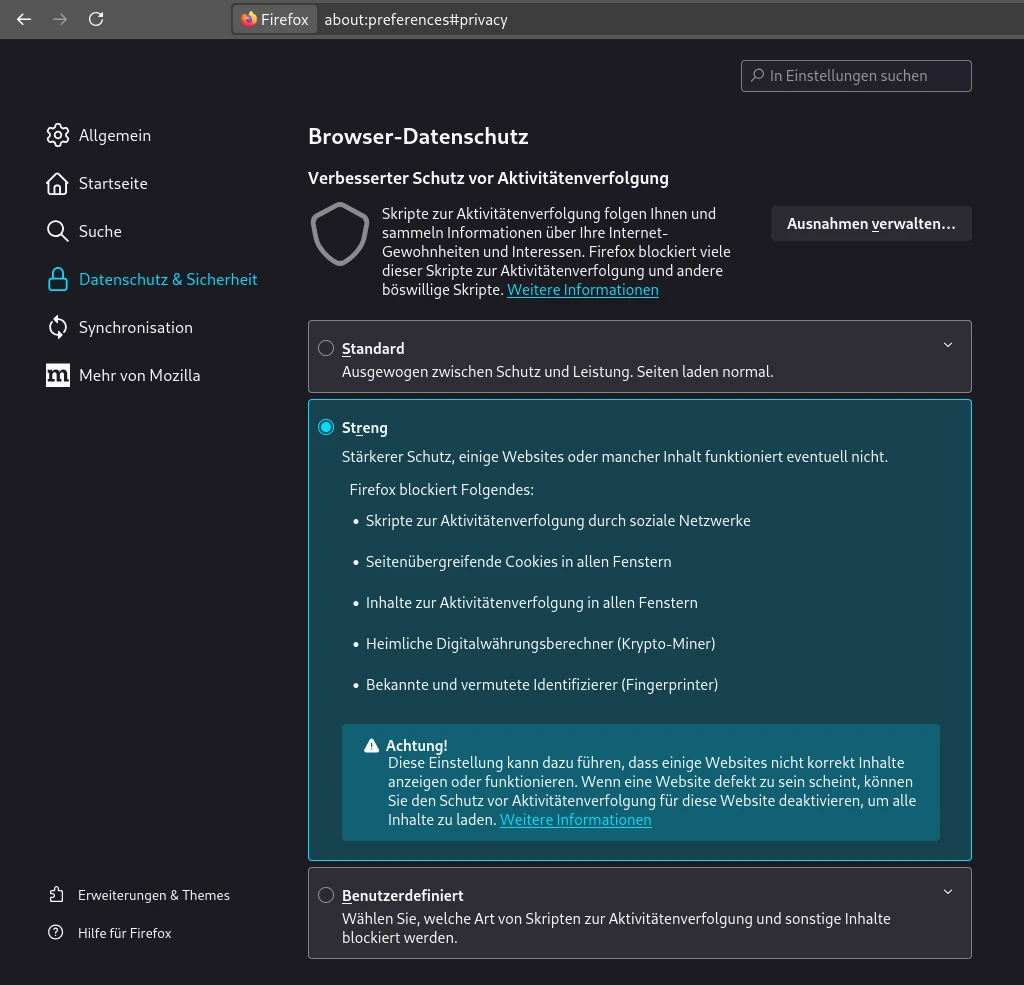The height and width of the screenshot is (985, 1024).
Task: Expand the Standard option details chevron
Action: [948, 345]
